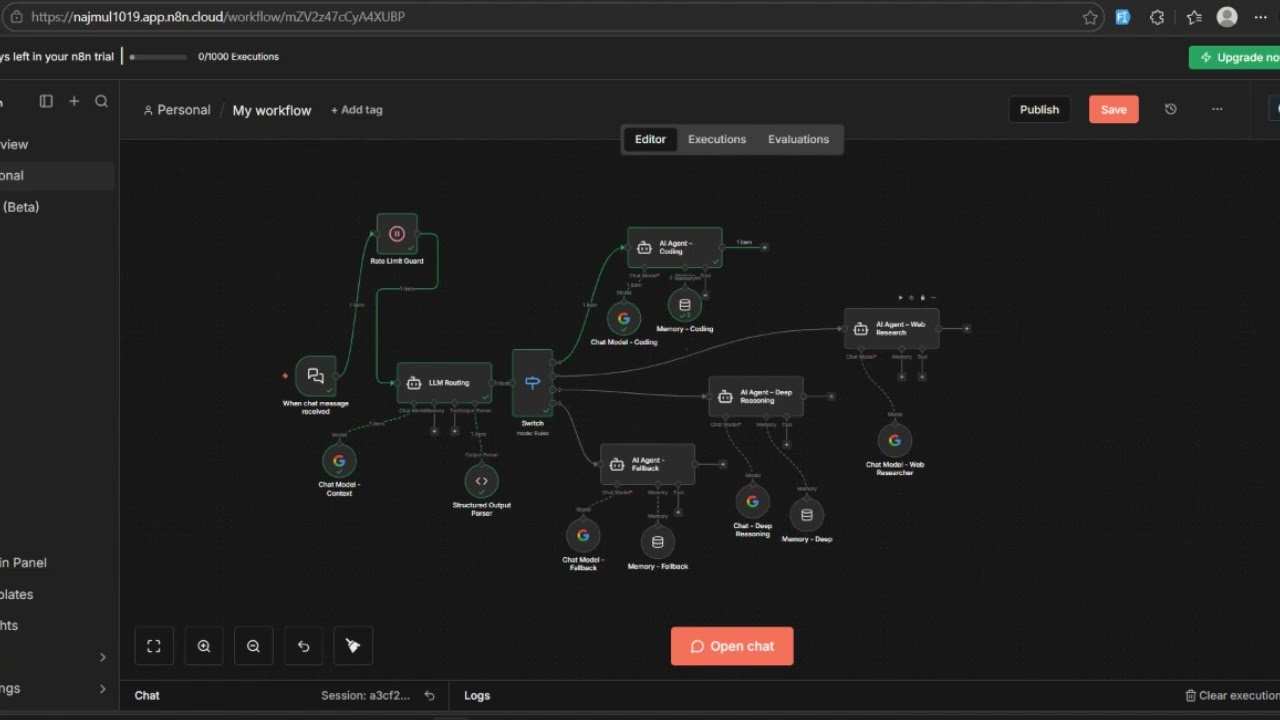Add node after AI Agent - Deep Reasoning output
Screen dimensions: 1280x720
pos(832,396)
